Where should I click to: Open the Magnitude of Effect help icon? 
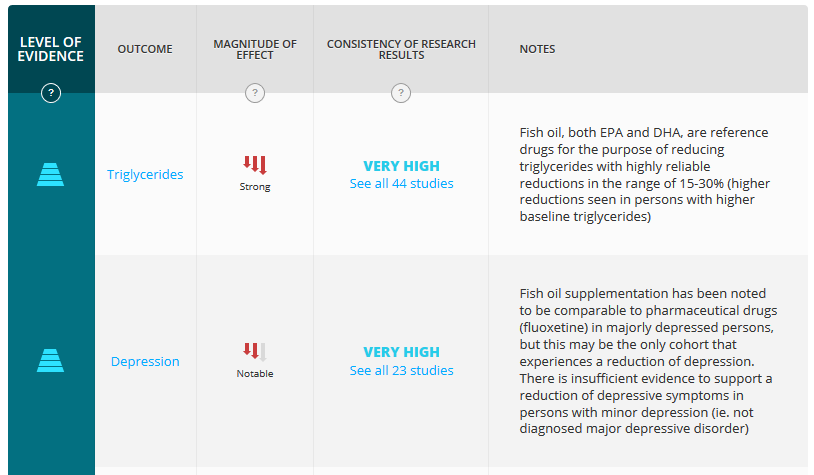(x=255, y=93)
